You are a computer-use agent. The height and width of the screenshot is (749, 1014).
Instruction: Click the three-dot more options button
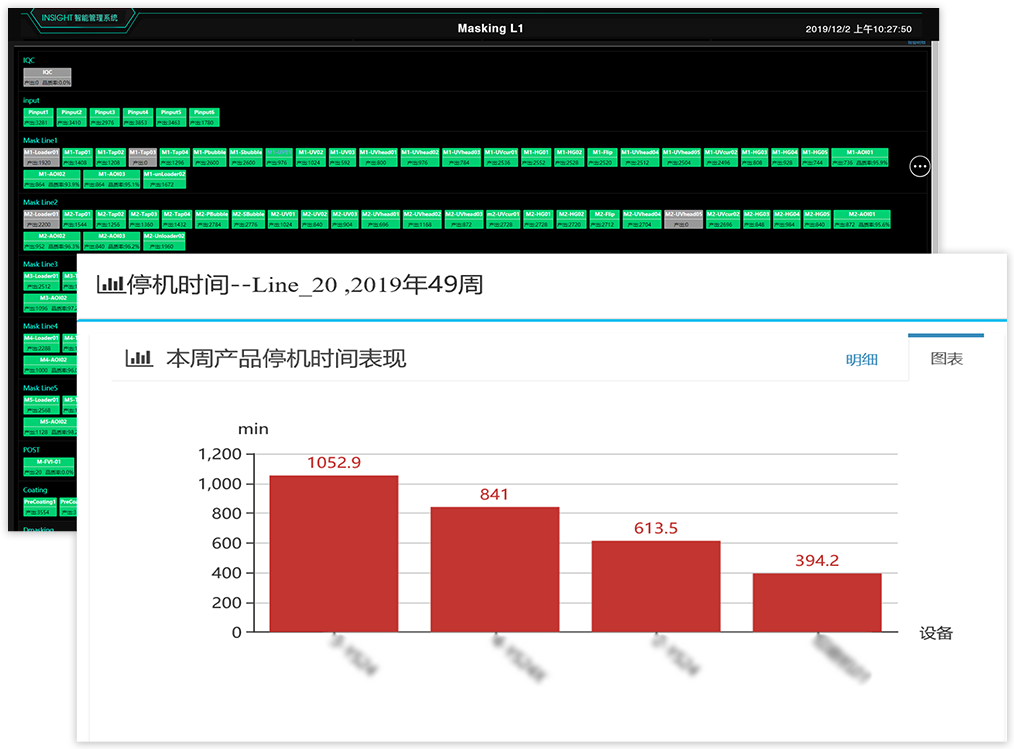click(x=920, y=166)
